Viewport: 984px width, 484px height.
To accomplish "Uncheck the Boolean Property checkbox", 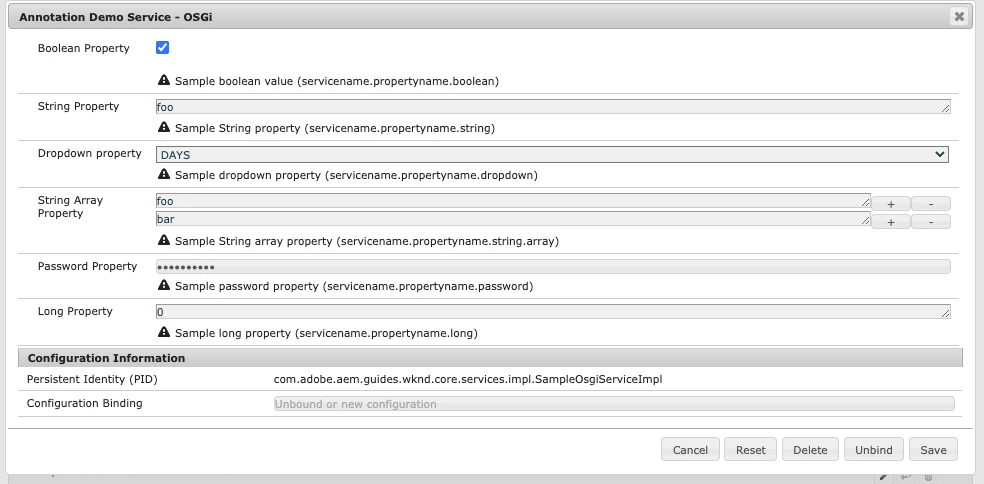I will 163,48.
